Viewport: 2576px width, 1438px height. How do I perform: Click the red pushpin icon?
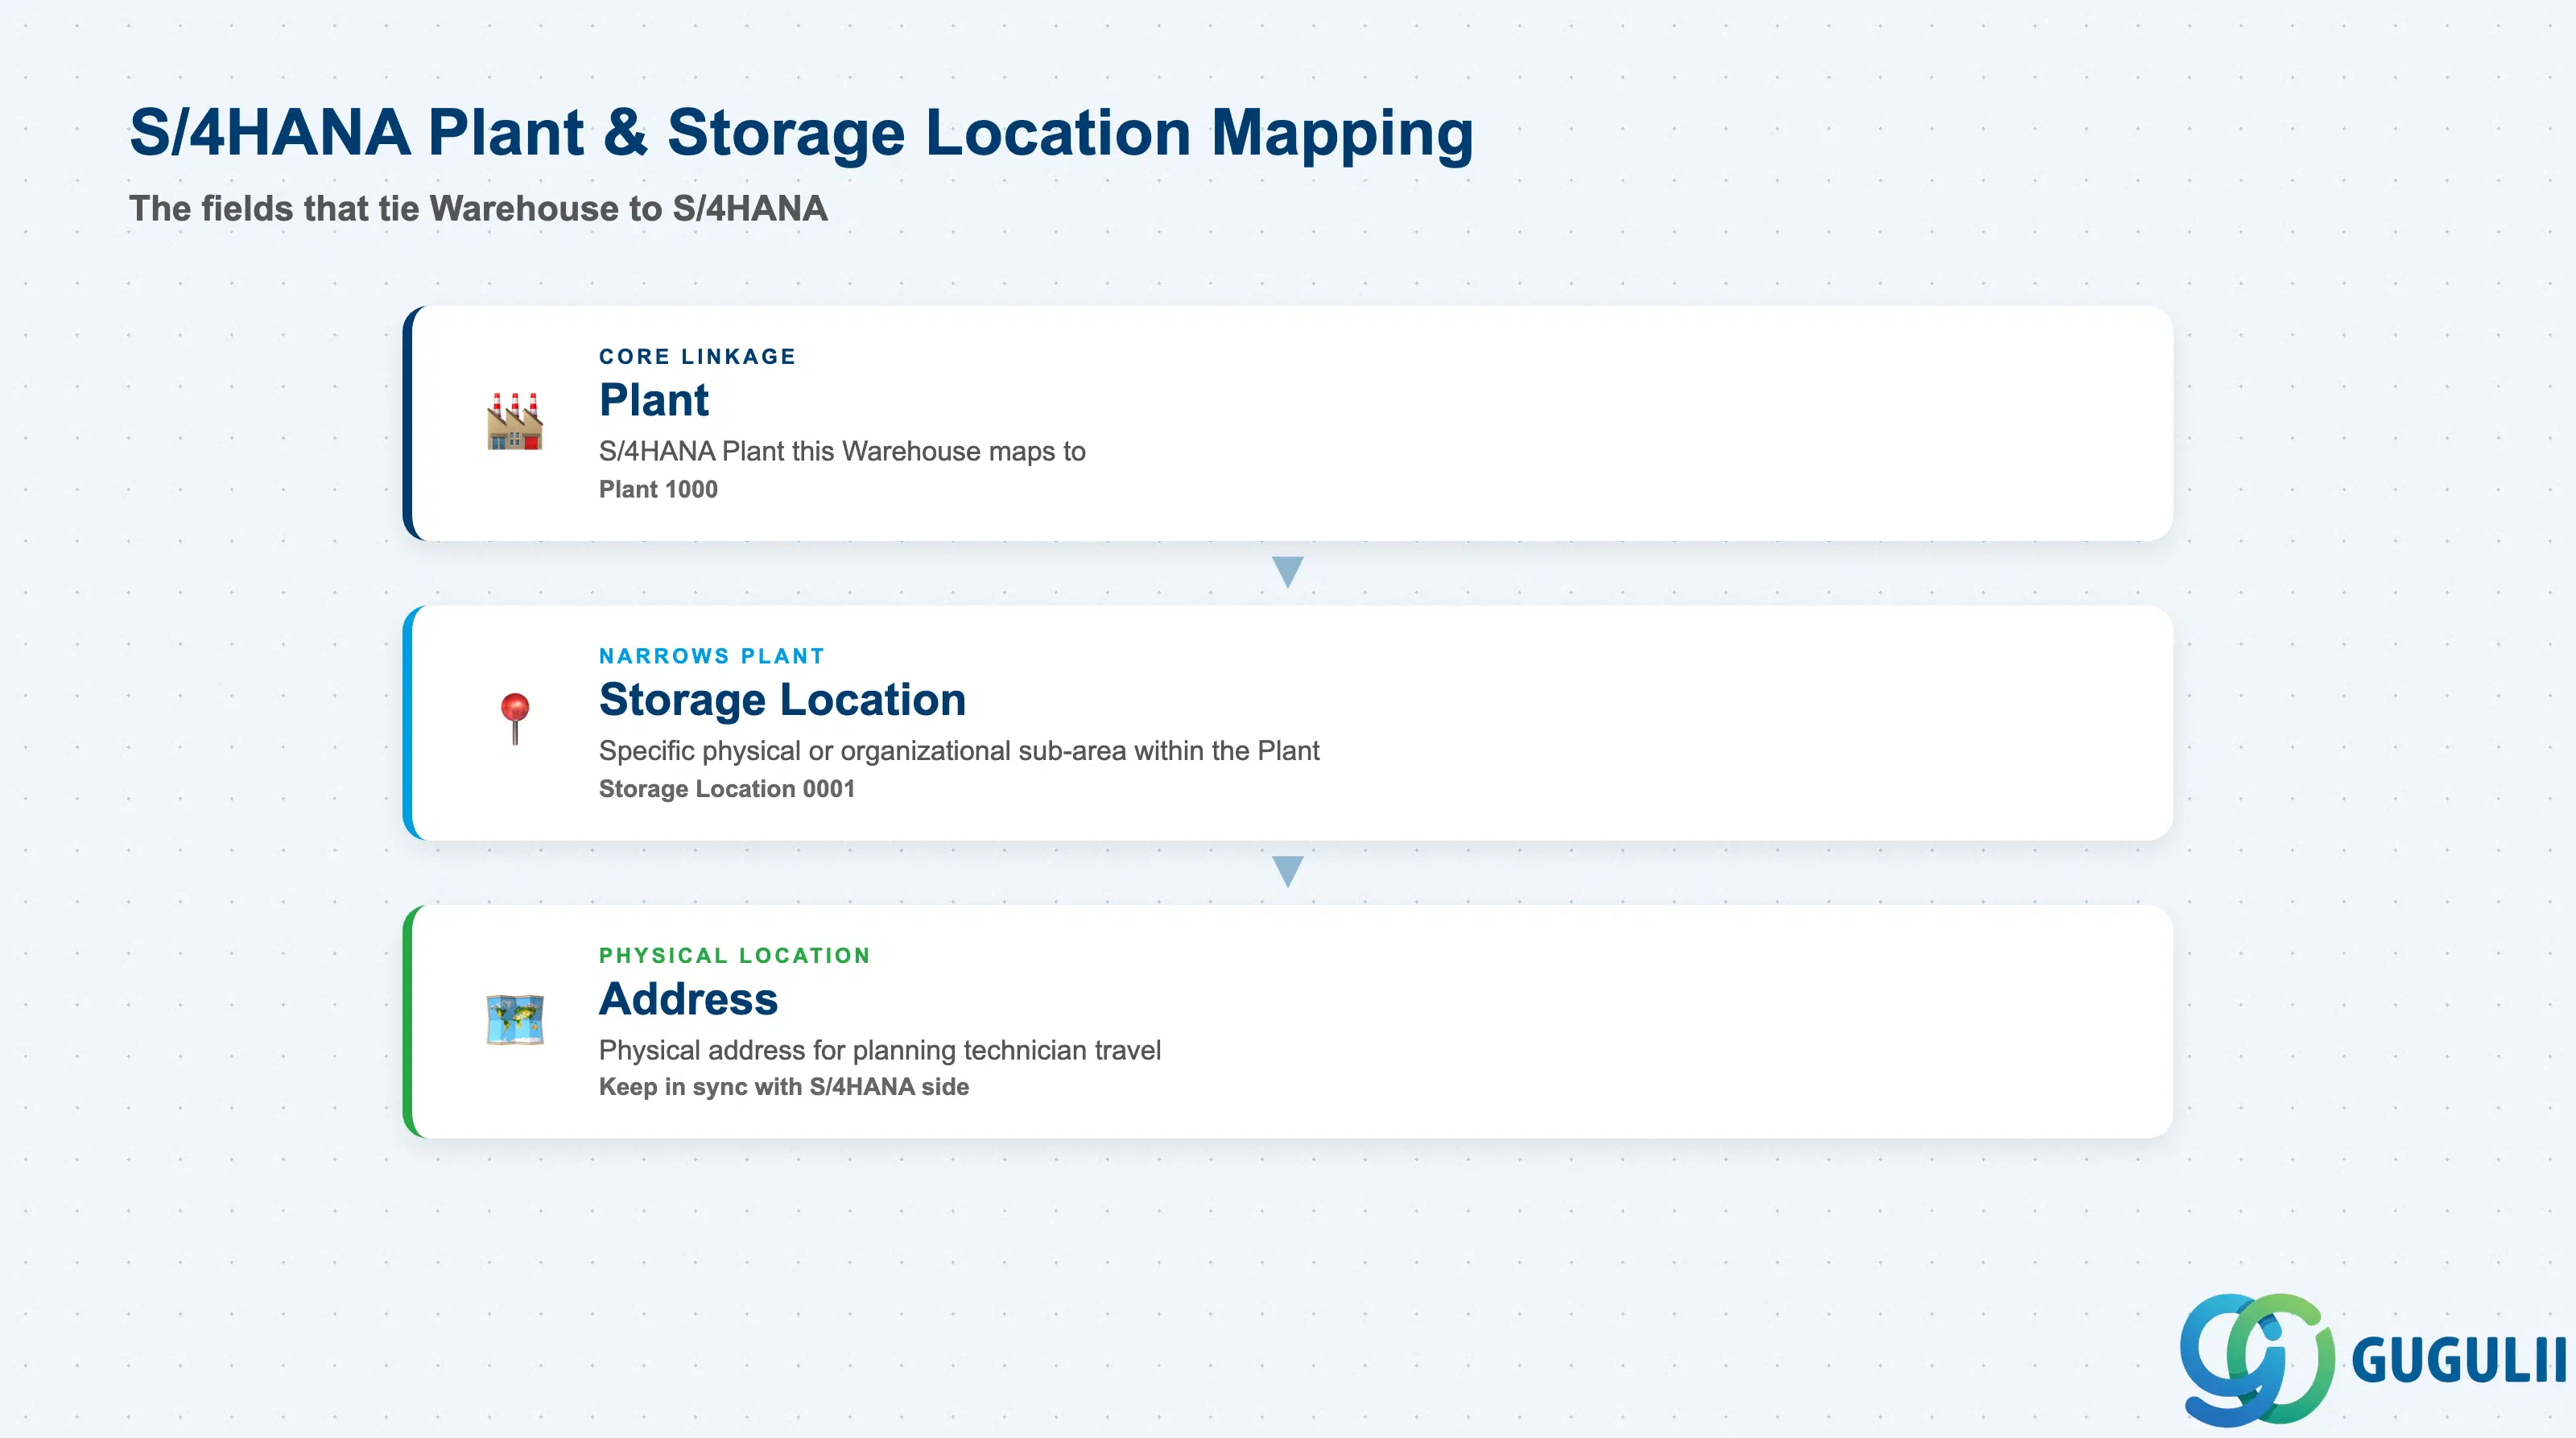pyautogui.click(x=515, y=719)
